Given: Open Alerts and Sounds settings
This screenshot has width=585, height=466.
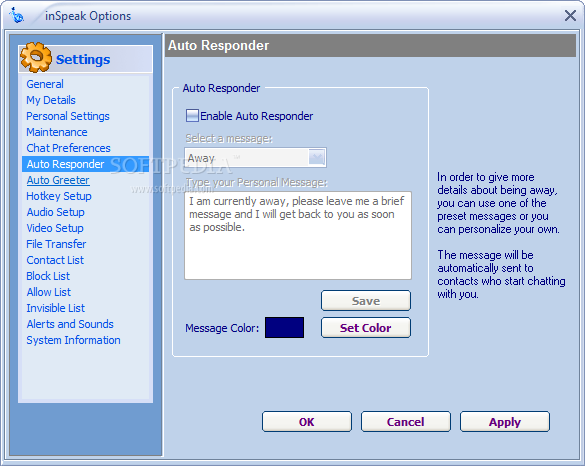Looking at the screenshot, I should tap(70, 324).
